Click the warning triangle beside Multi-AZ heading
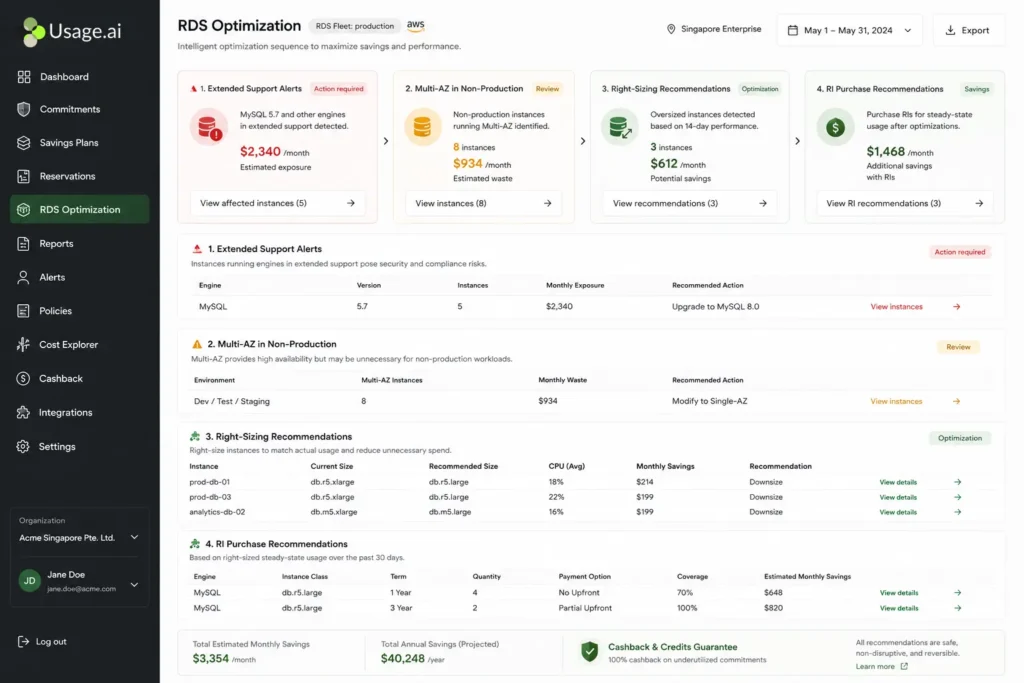The image size is (1024, 683). (197, 344)
